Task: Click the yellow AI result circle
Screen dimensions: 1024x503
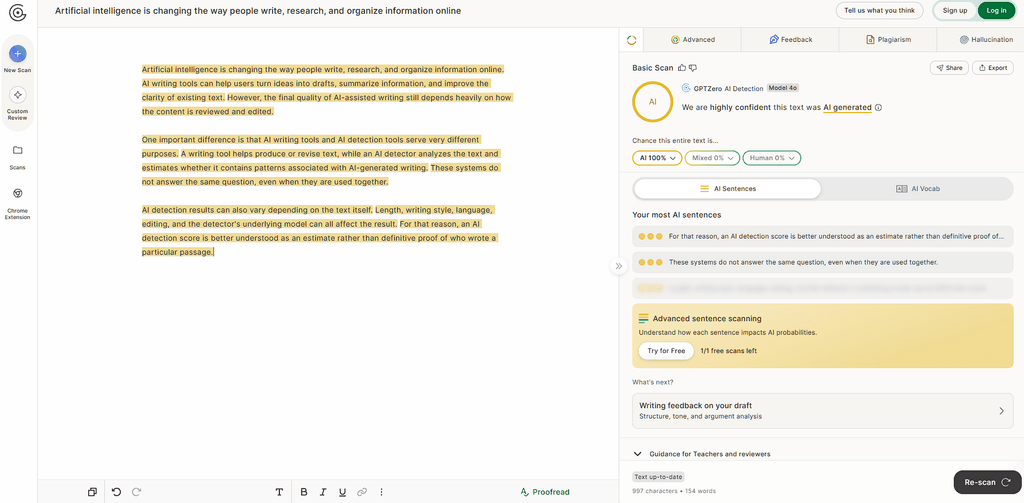Action: [652, 102]
